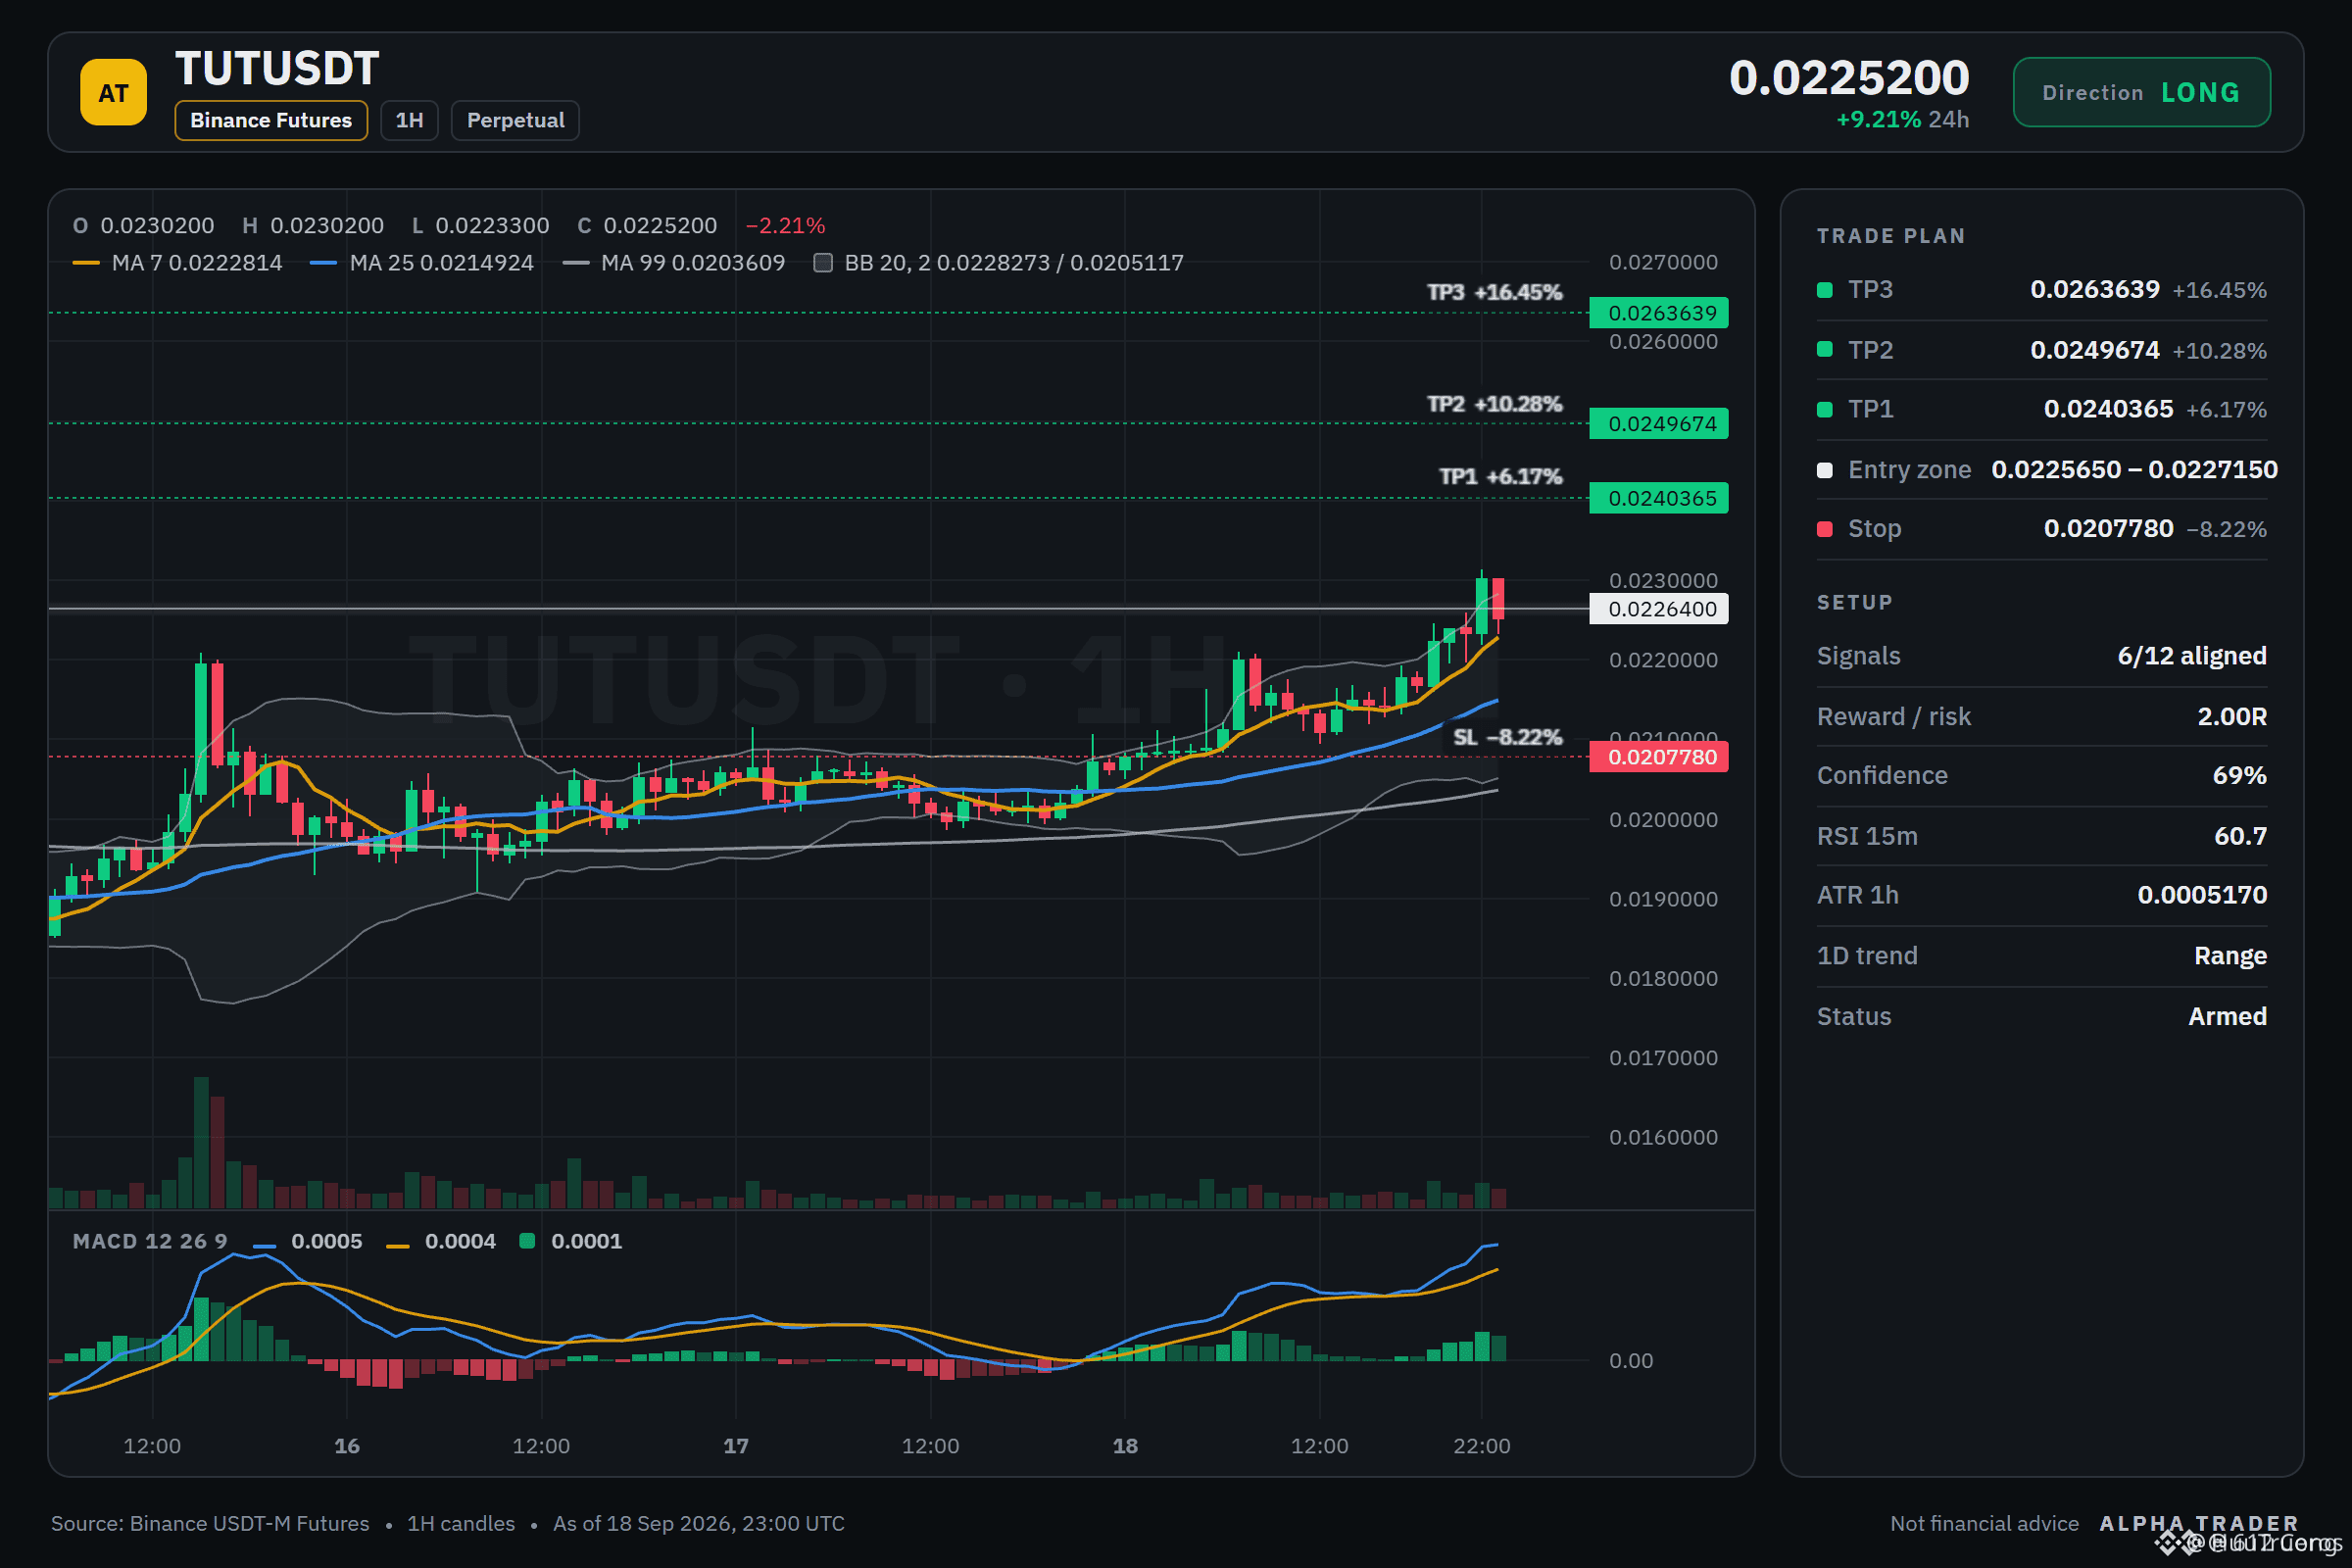
Task: Click the white 0.0226400 current price label
Action: (x=1659, y=609)
